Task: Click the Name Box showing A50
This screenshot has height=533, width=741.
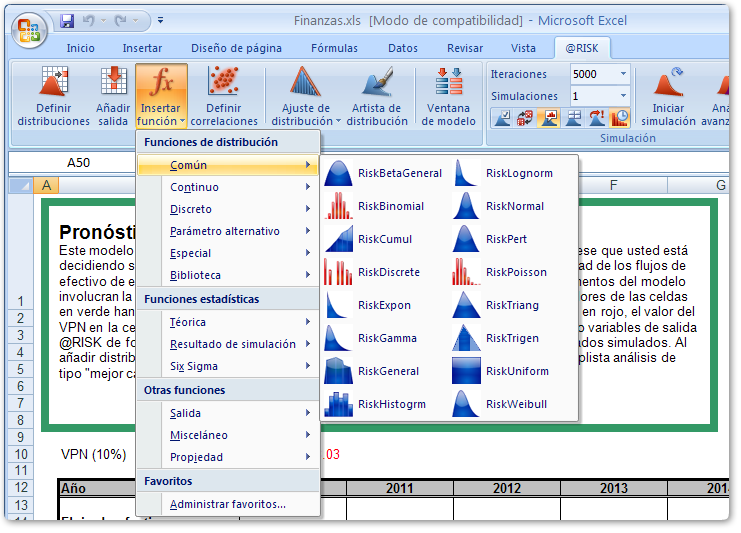Action: (x=72, y=163)
